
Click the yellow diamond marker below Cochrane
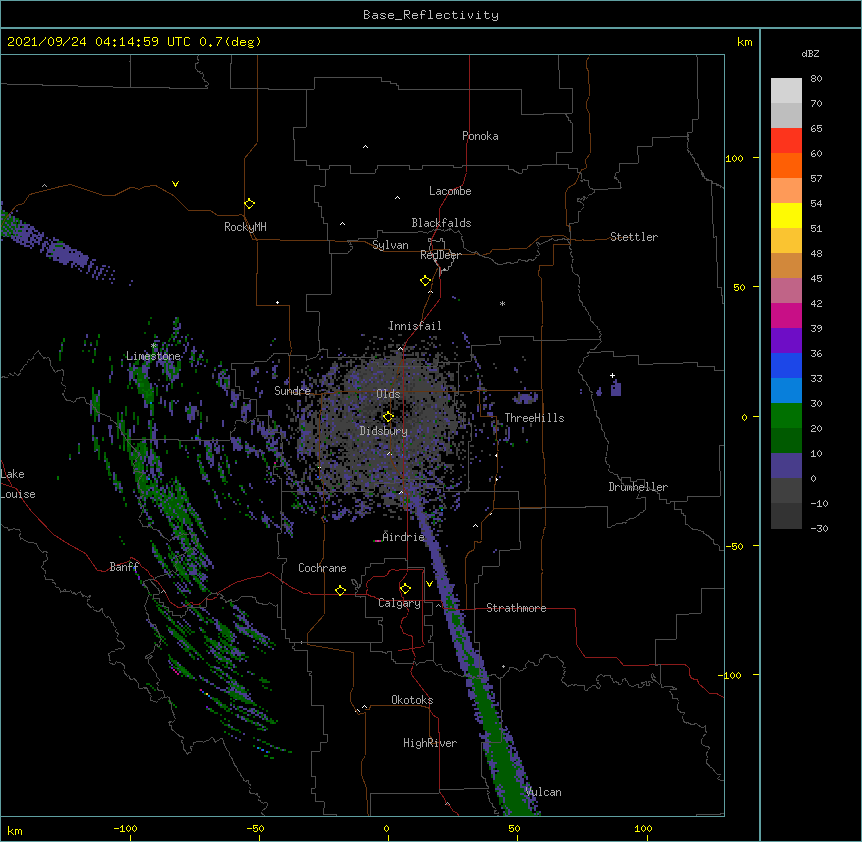coord(340,590)
